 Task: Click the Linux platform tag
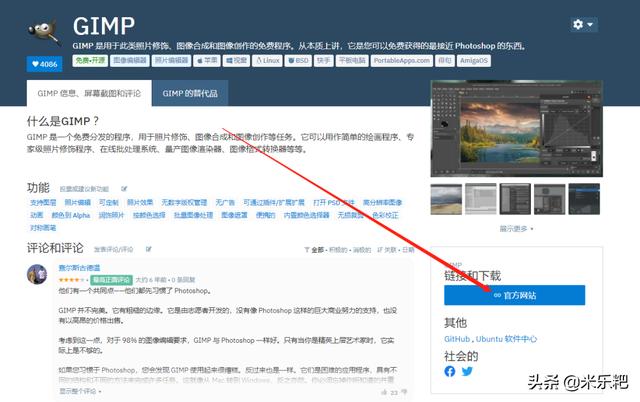coord(267,60)
